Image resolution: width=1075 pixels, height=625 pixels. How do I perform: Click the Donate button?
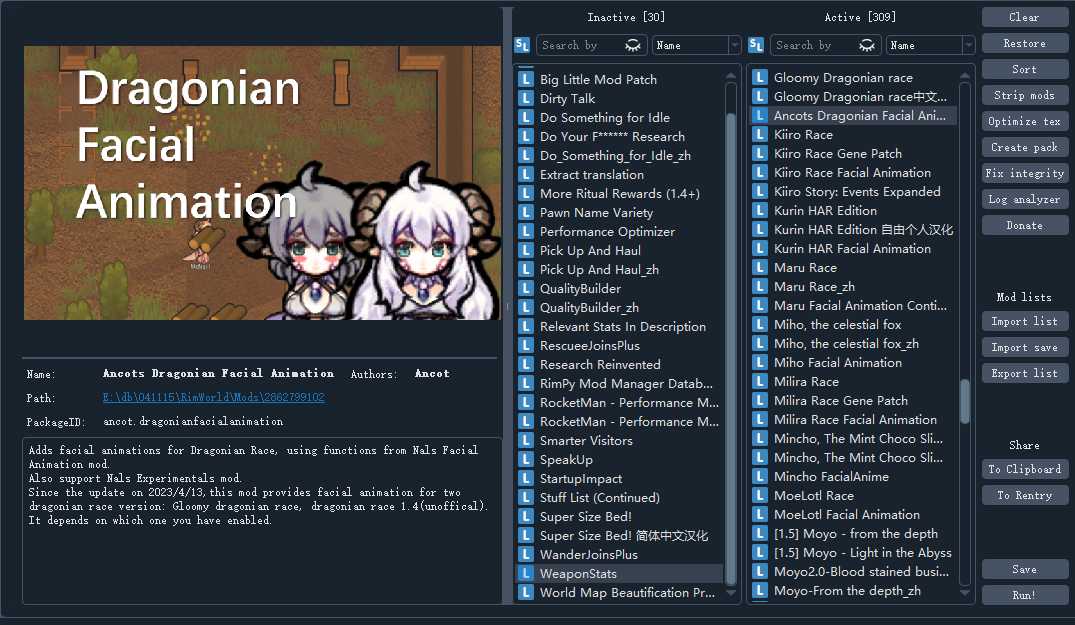(1024, 225)
